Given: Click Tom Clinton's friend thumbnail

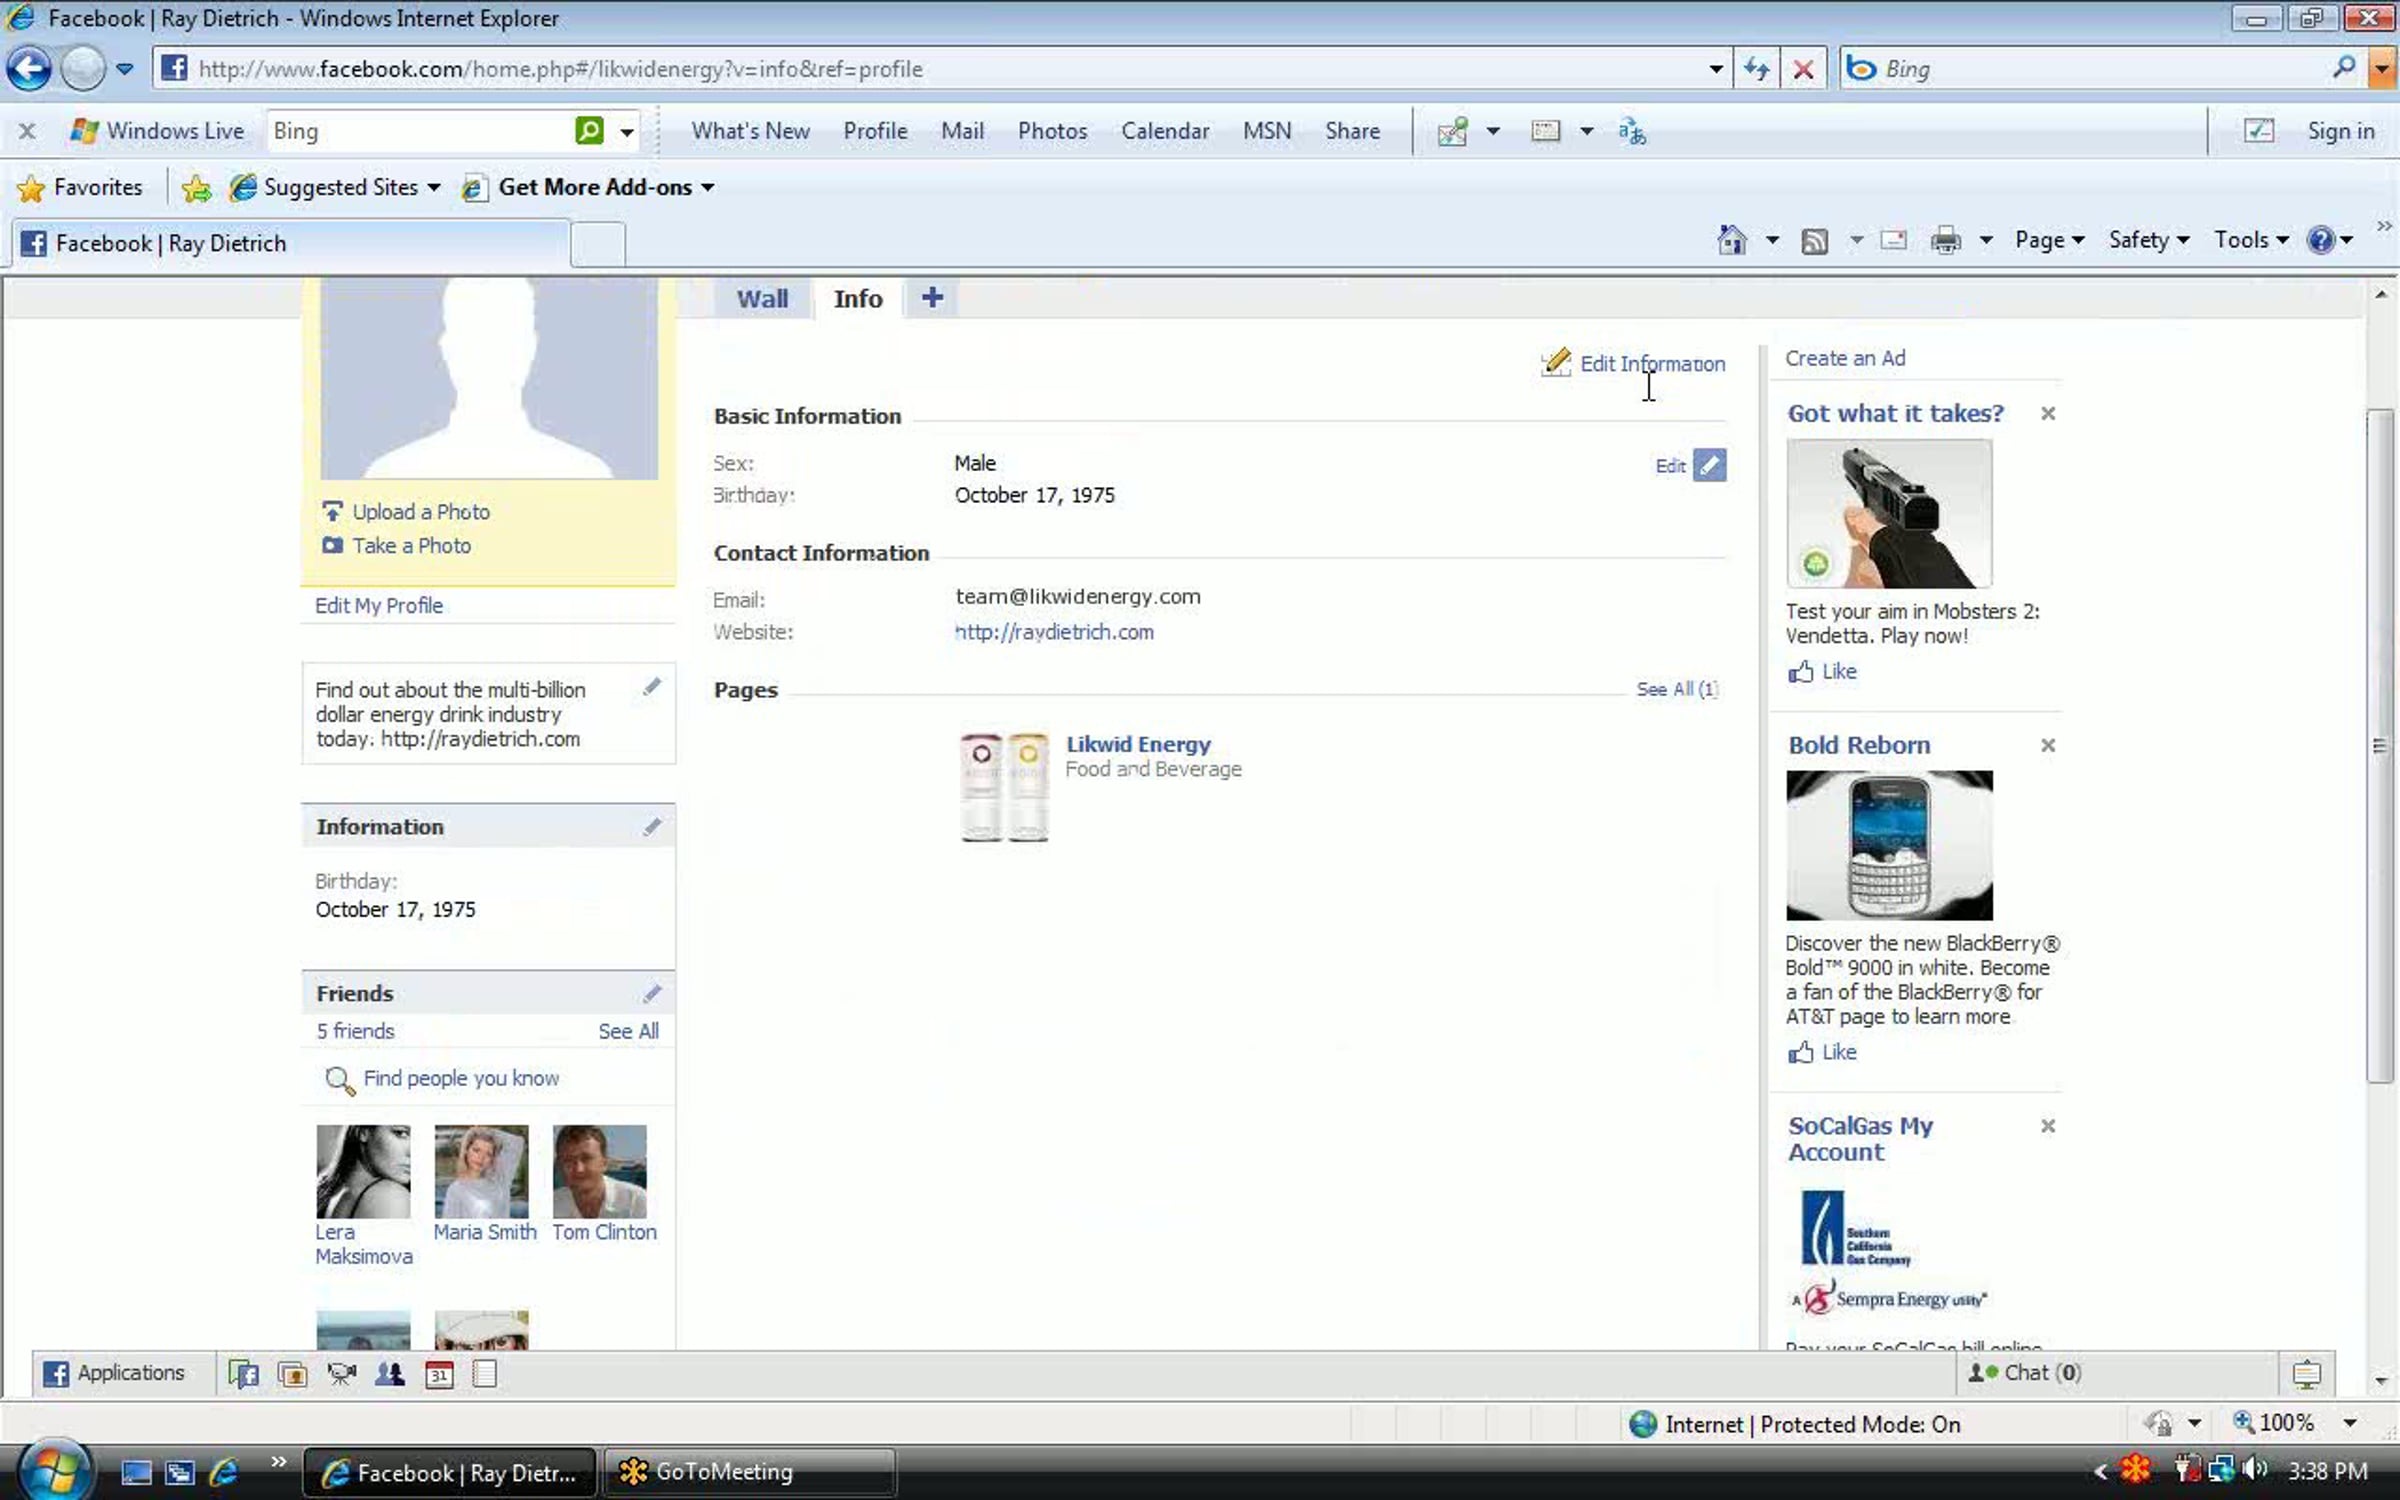Looking at the screenshot, I should pos(599,1171).
